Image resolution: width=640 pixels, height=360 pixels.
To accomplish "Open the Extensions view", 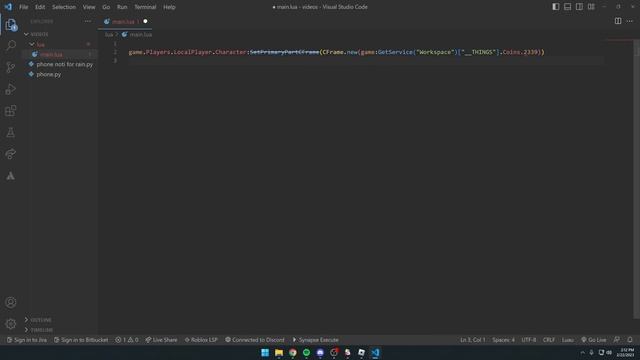I will coord(11,111).
